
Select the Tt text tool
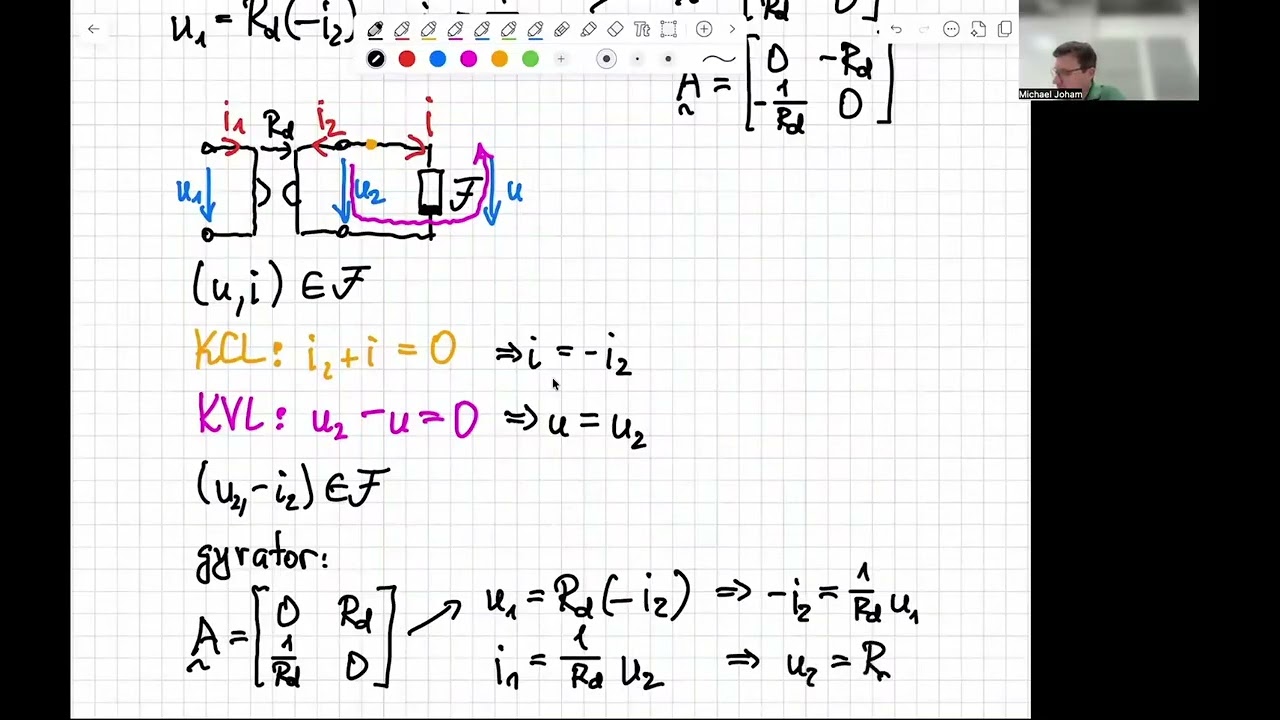642,30
